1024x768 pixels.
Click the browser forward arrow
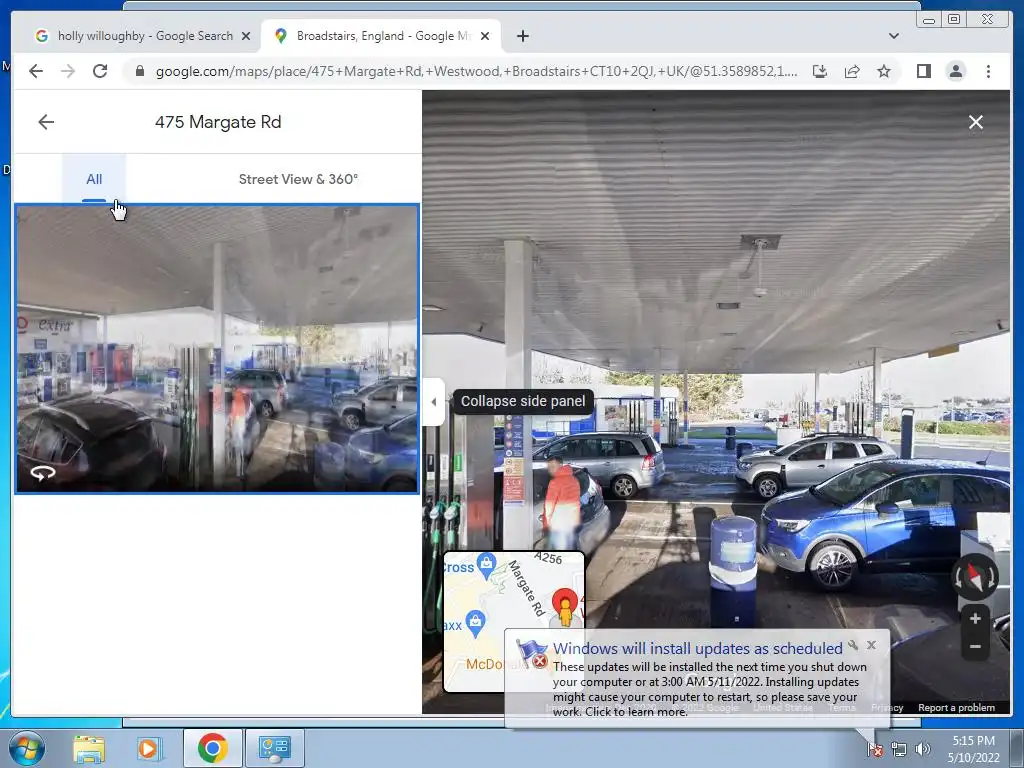[x=68, y=71]
